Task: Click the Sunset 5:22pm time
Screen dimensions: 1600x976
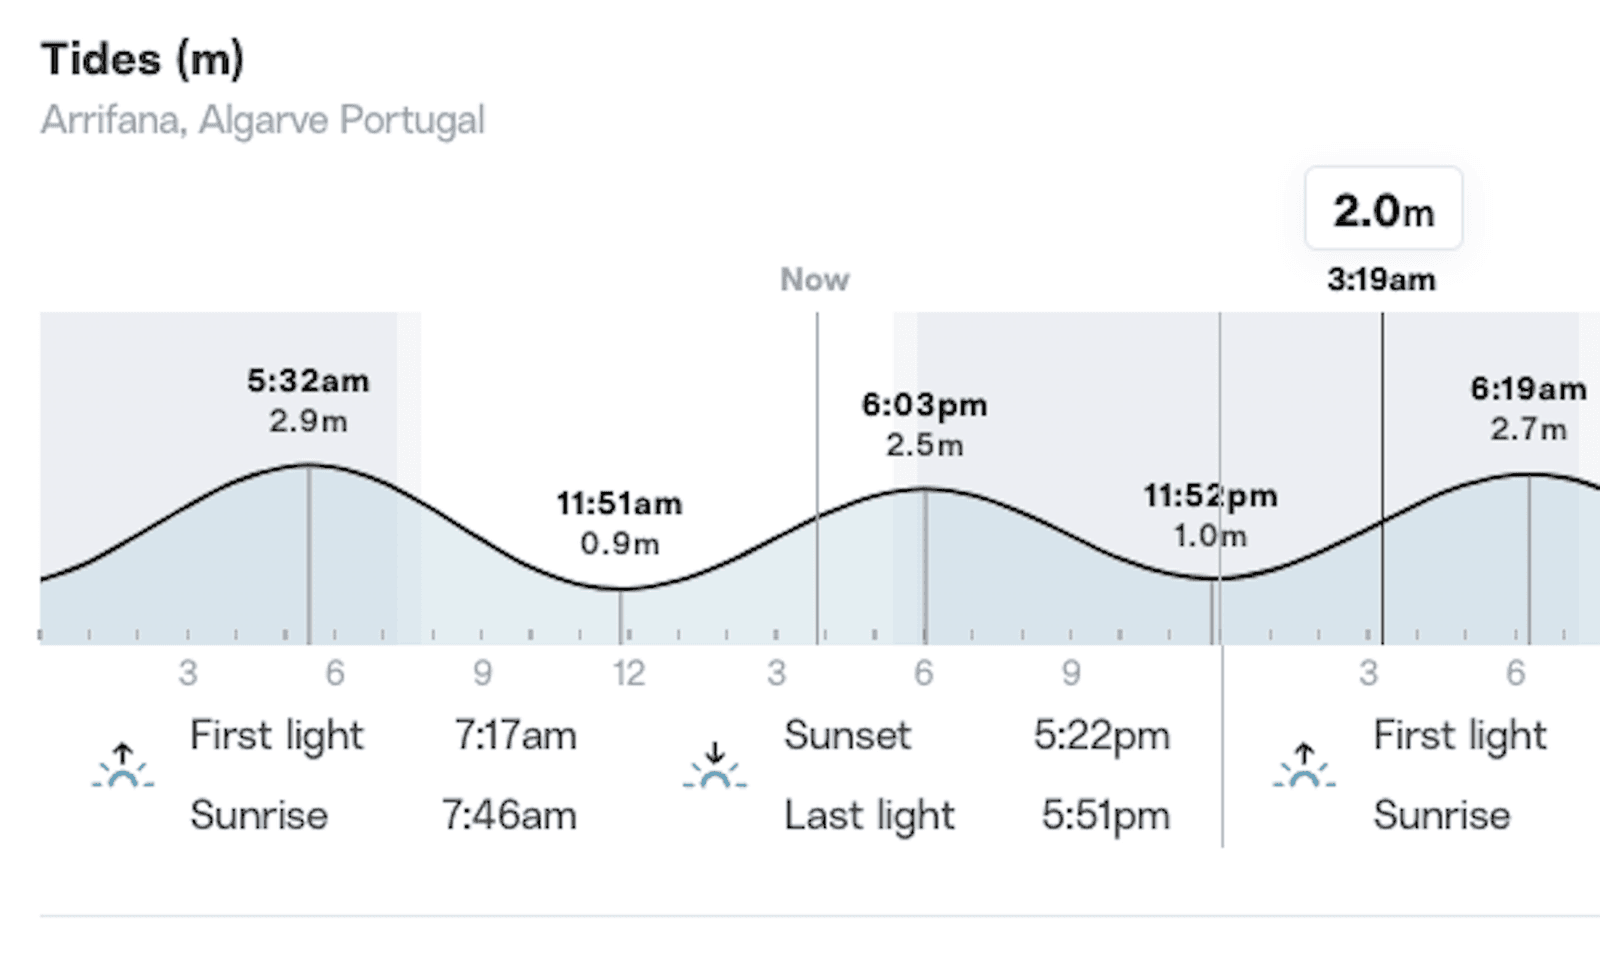Action: [x=1101, y=736]
